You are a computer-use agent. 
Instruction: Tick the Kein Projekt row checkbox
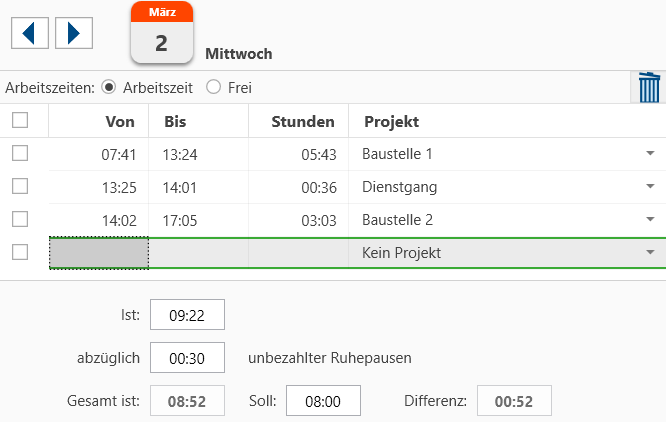(x=20, y=253)
